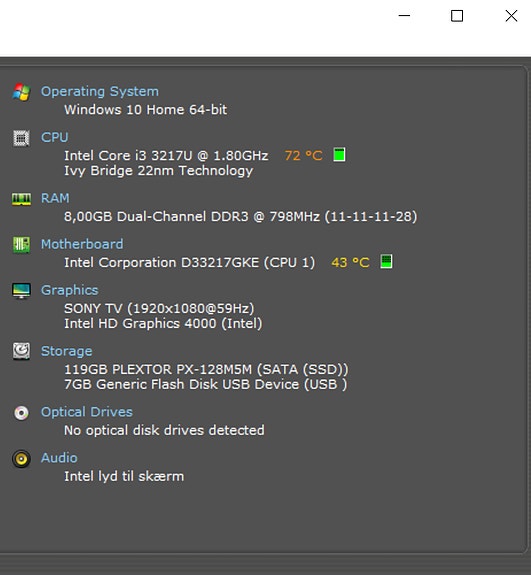Image resolution: width=531 pixels, height=575 pixels.
Task: Click the Windows flag icon beside Operating System
Action: point(21,92)
